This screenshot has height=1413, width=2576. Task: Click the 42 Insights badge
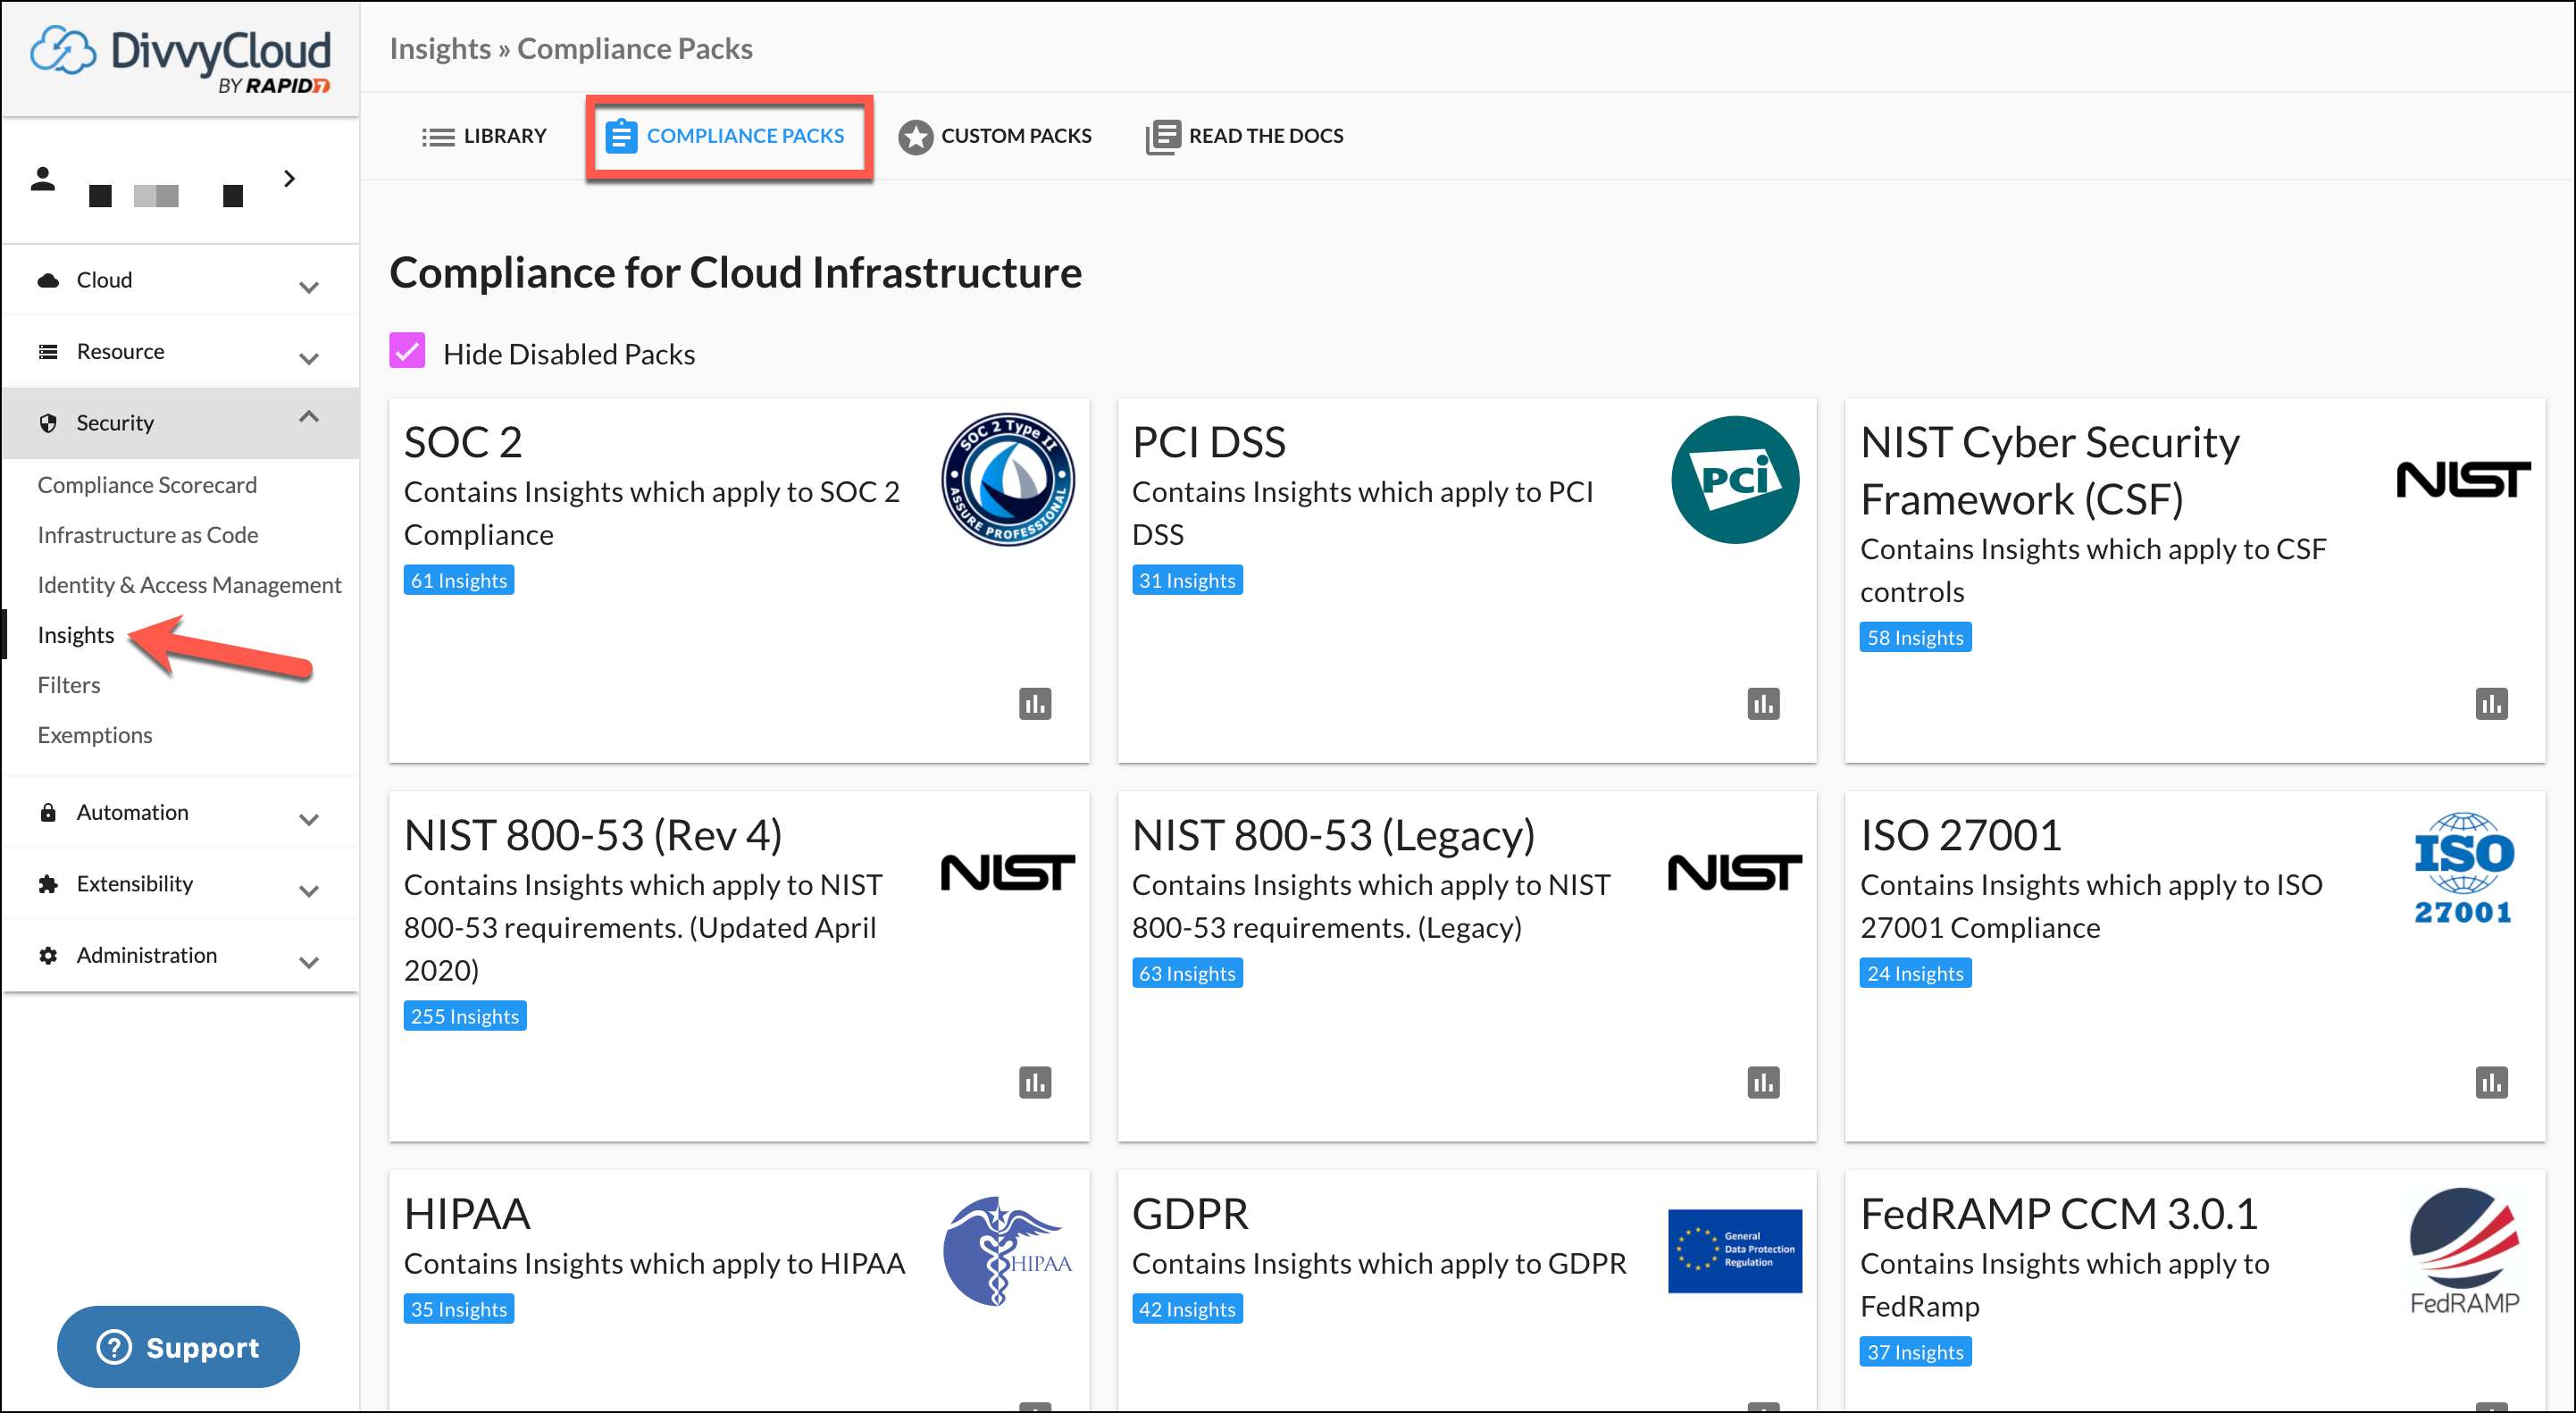1187,1309
